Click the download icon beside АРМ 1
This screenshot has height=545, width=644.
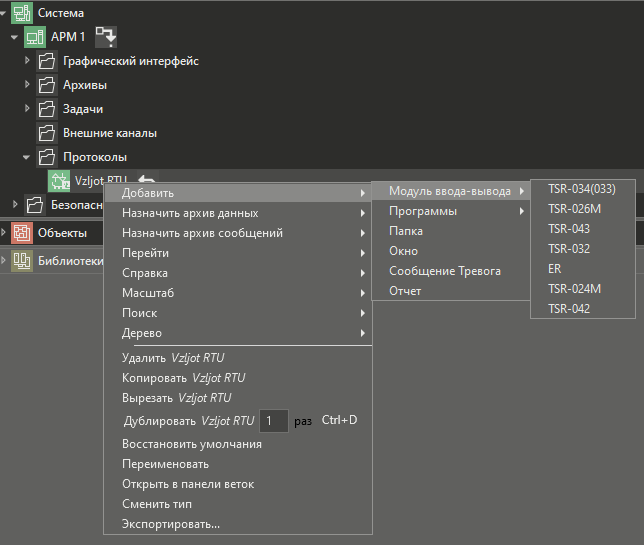pos(106,37)
